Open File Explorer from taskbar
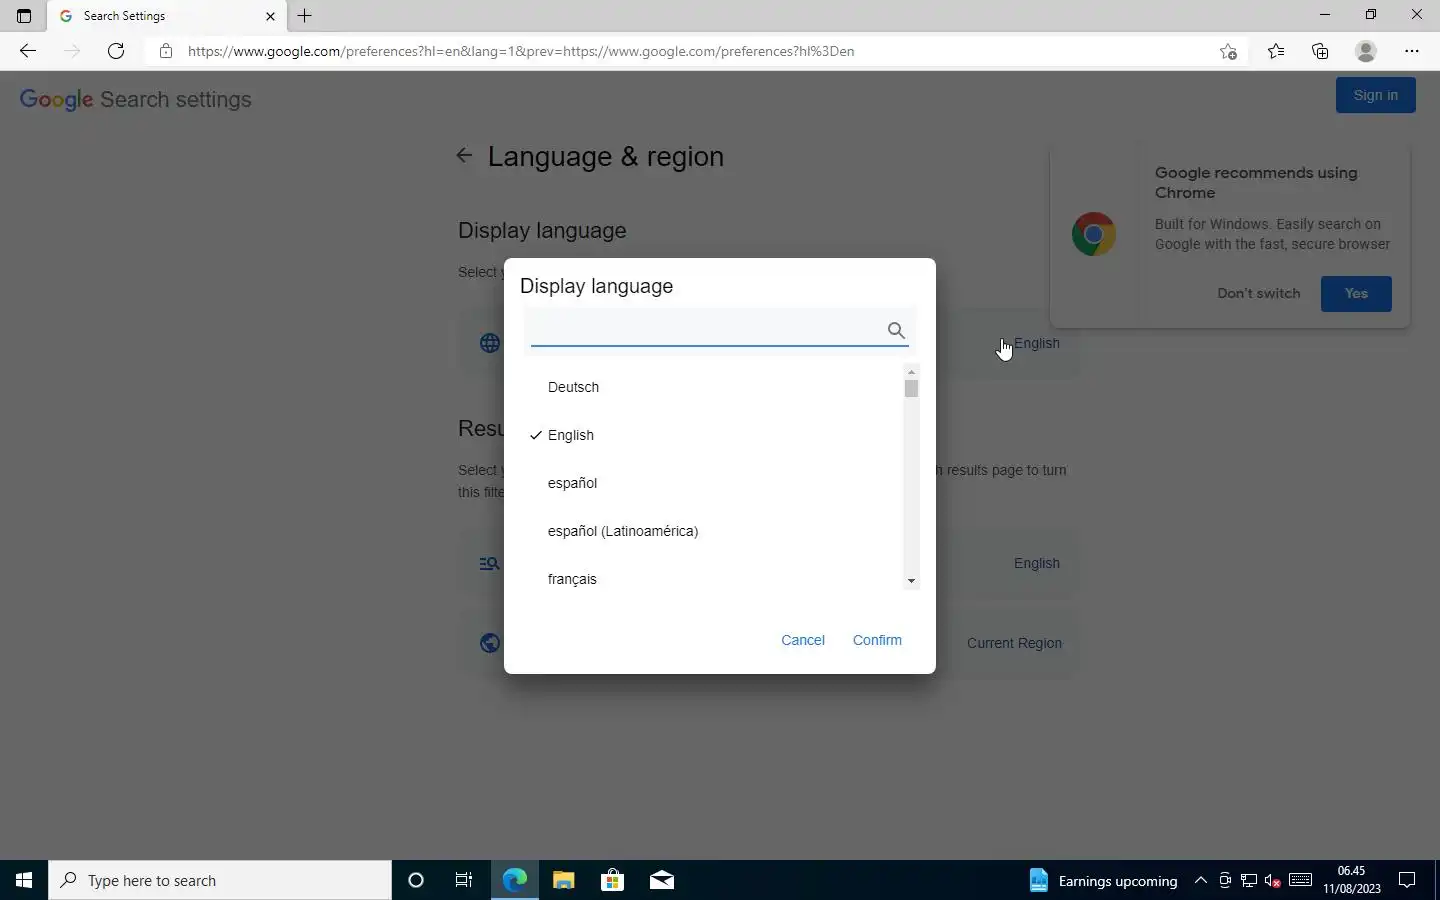The width and height of the screenshot is (1440, 900). tap(564, 880)
